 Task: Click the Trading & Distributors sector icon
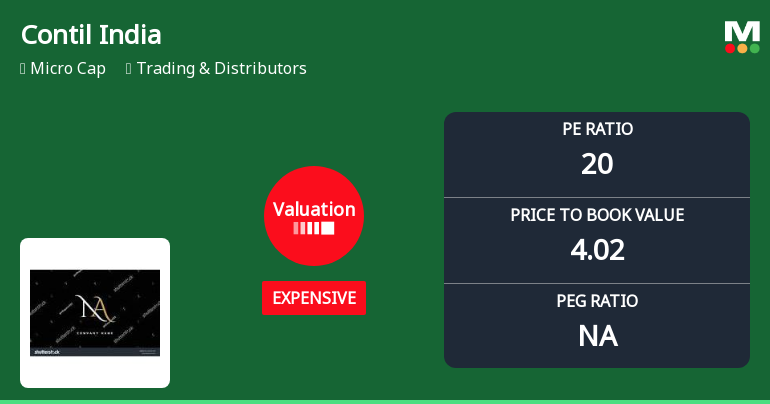point(129,69)
